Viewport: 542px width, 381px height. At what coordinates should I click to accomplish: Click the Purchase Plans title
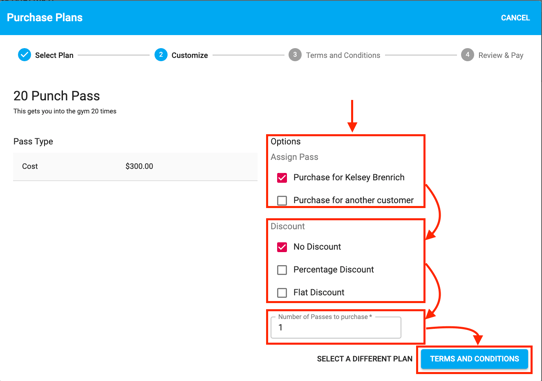pyautogui.click(x=45, y=18)
